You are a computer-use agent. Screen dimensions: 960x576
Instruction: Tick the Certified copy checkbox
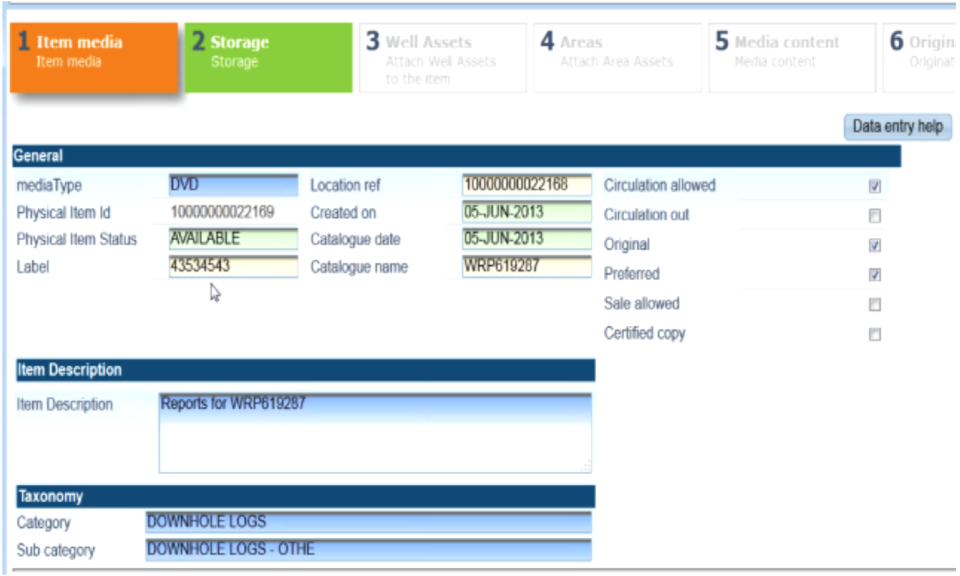(875, 334)
